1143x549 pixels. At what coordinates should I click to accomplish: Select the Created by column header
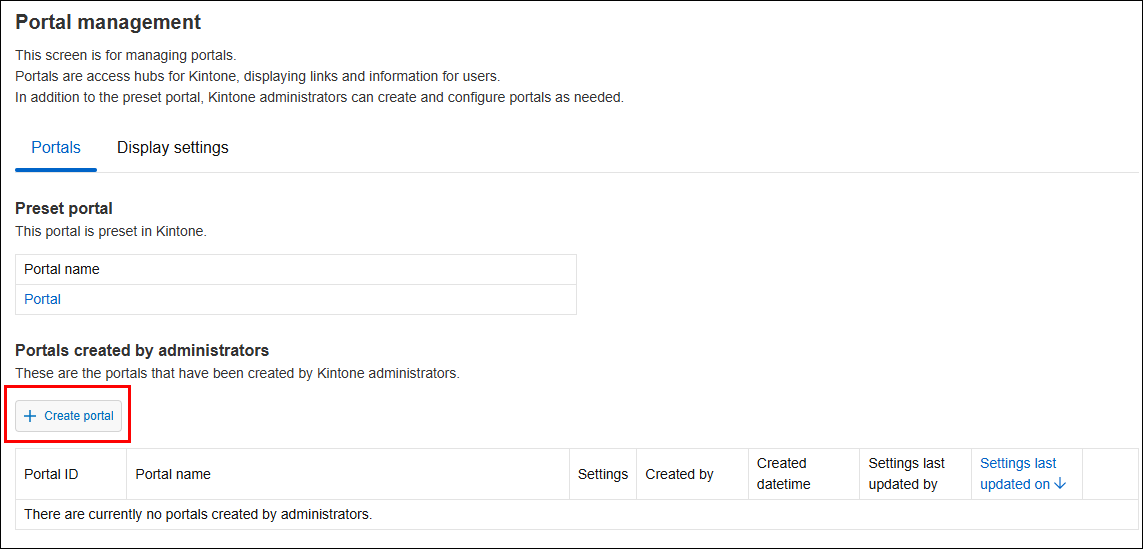[679, 474]
